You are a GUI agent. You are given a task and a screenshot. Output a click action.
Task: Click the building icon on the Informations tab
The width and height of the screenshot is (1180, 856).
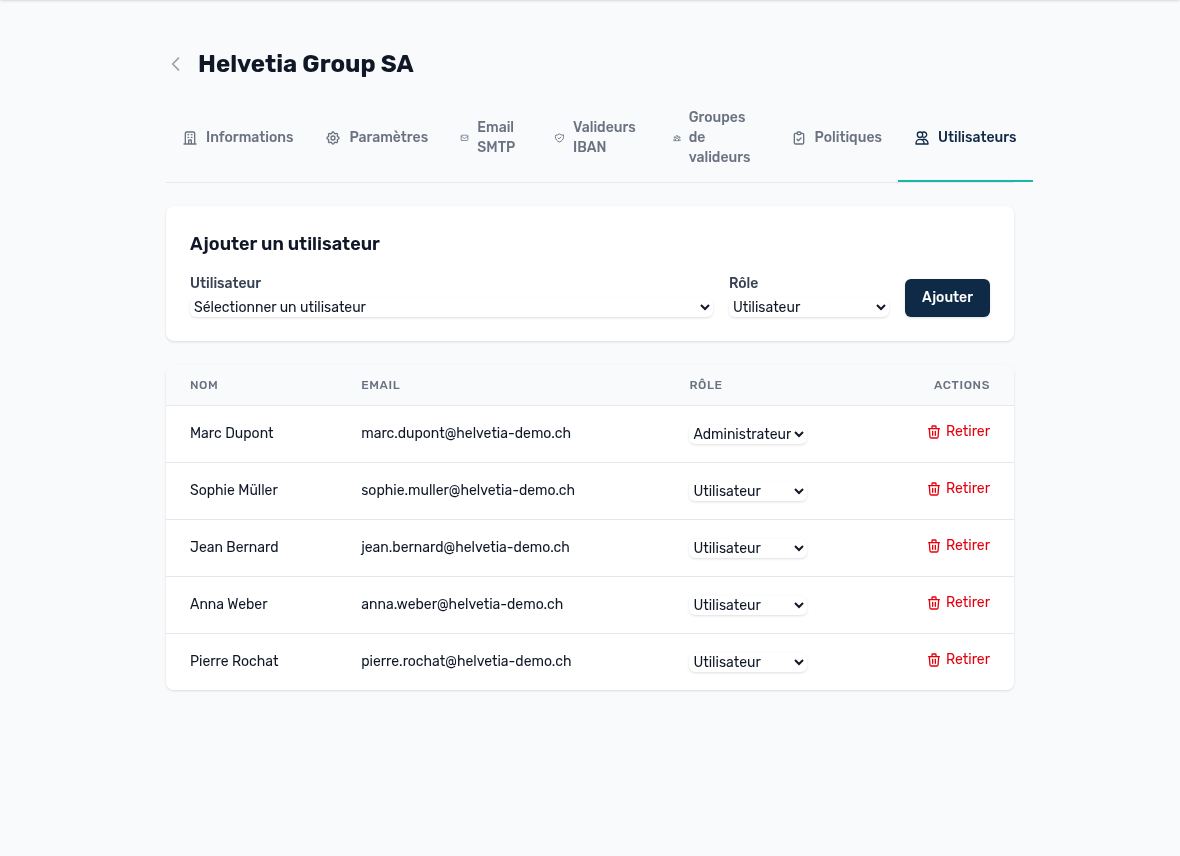190,138
